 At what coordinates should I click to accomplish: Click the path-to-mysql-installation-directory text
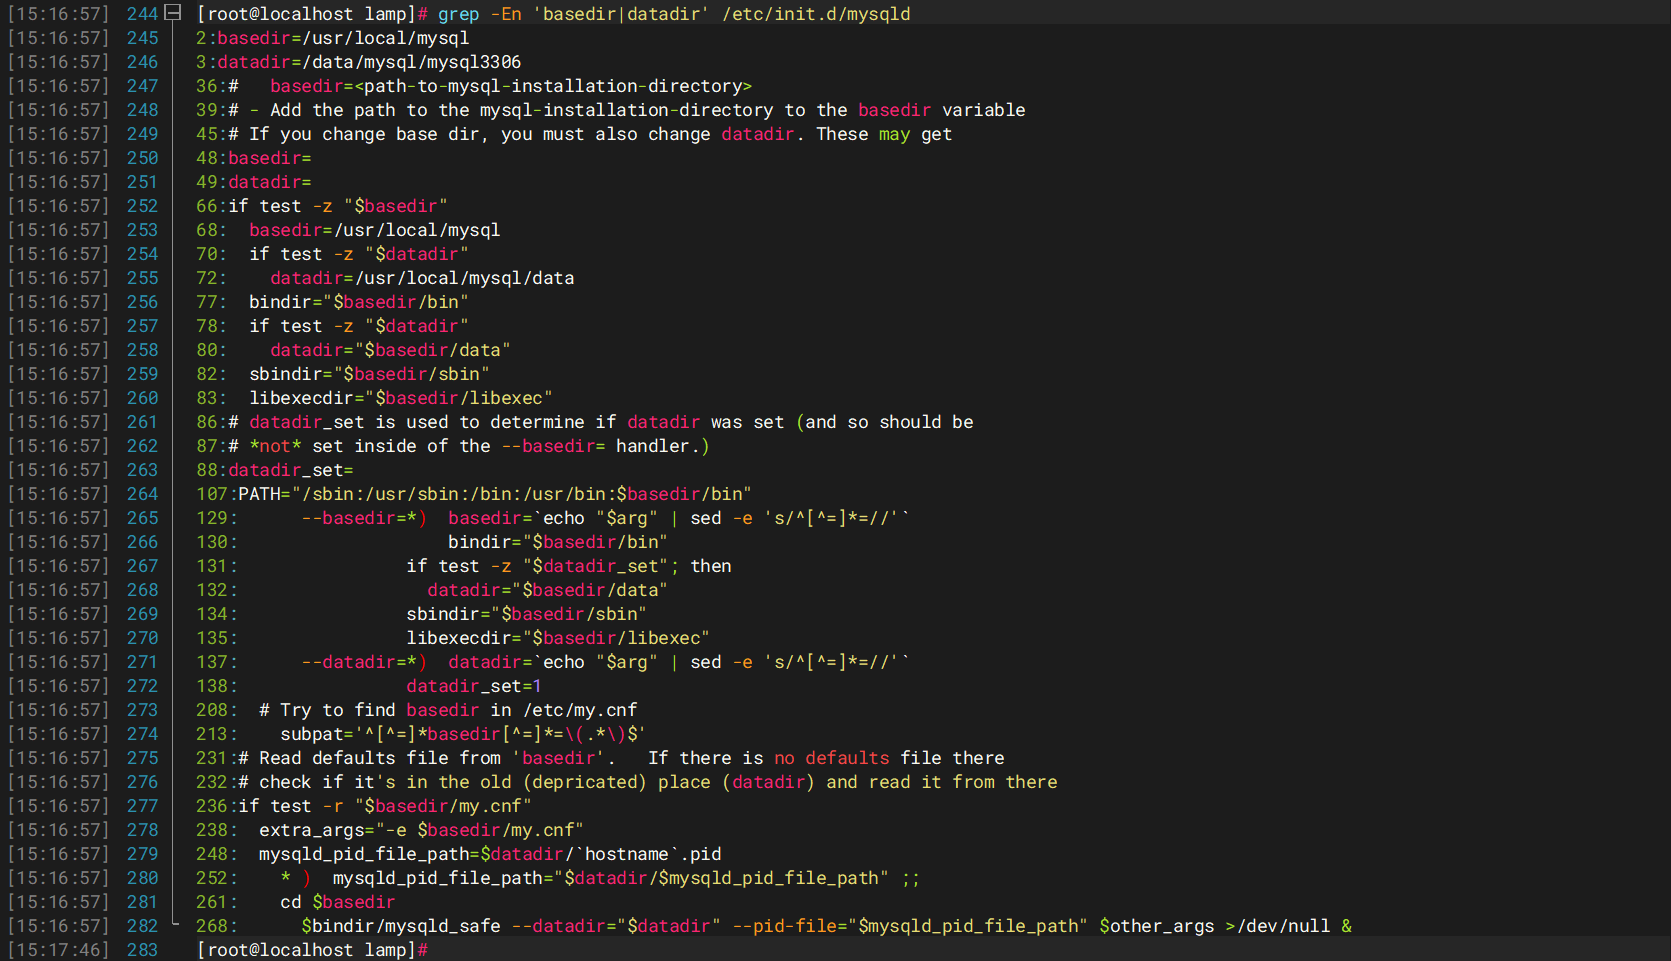tap(553, 86)
